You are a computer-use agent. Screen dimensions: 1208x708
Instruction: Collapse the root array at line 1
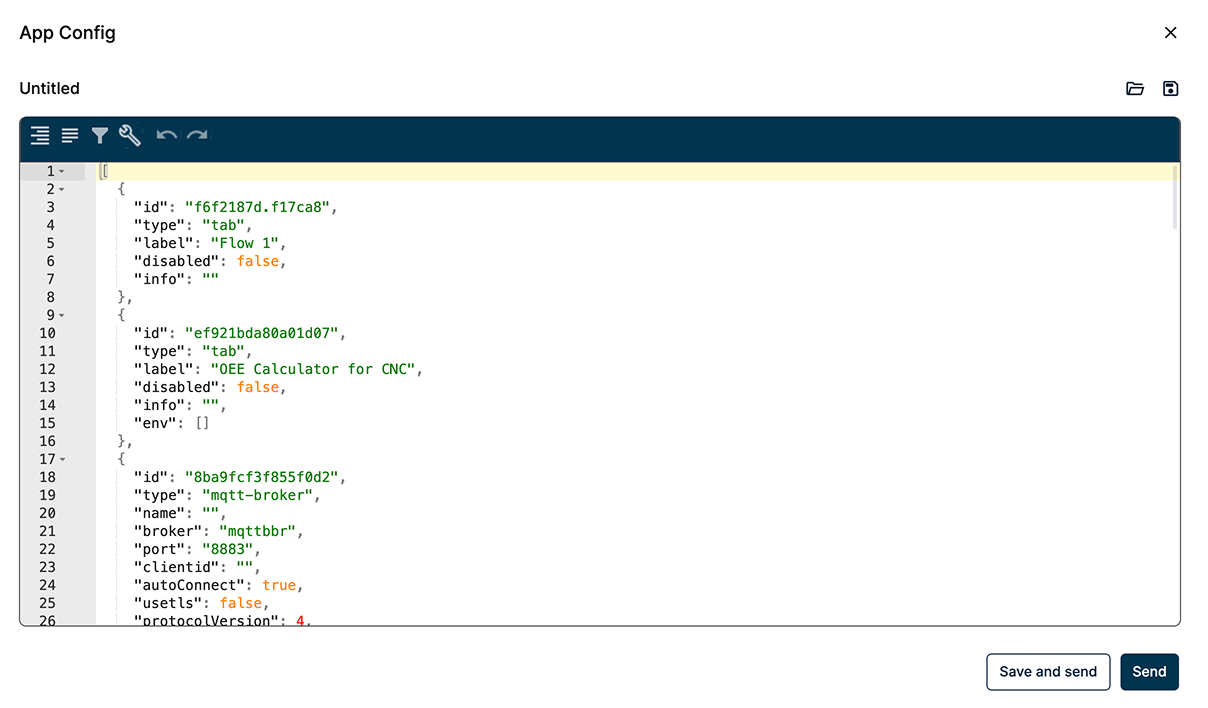(62, 172)
